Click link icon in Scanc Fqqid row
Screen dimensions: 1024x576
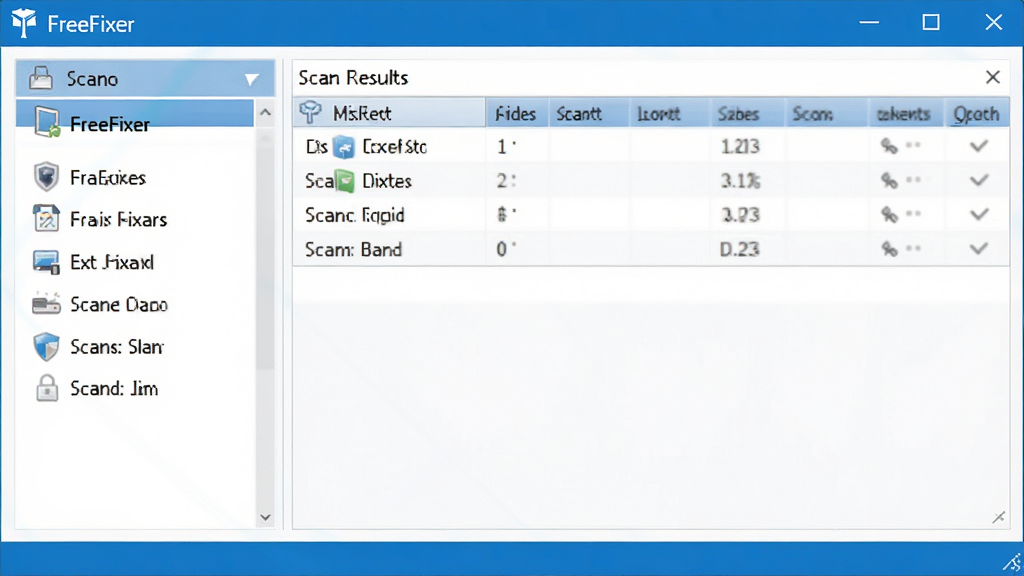[x=889, y=214]
